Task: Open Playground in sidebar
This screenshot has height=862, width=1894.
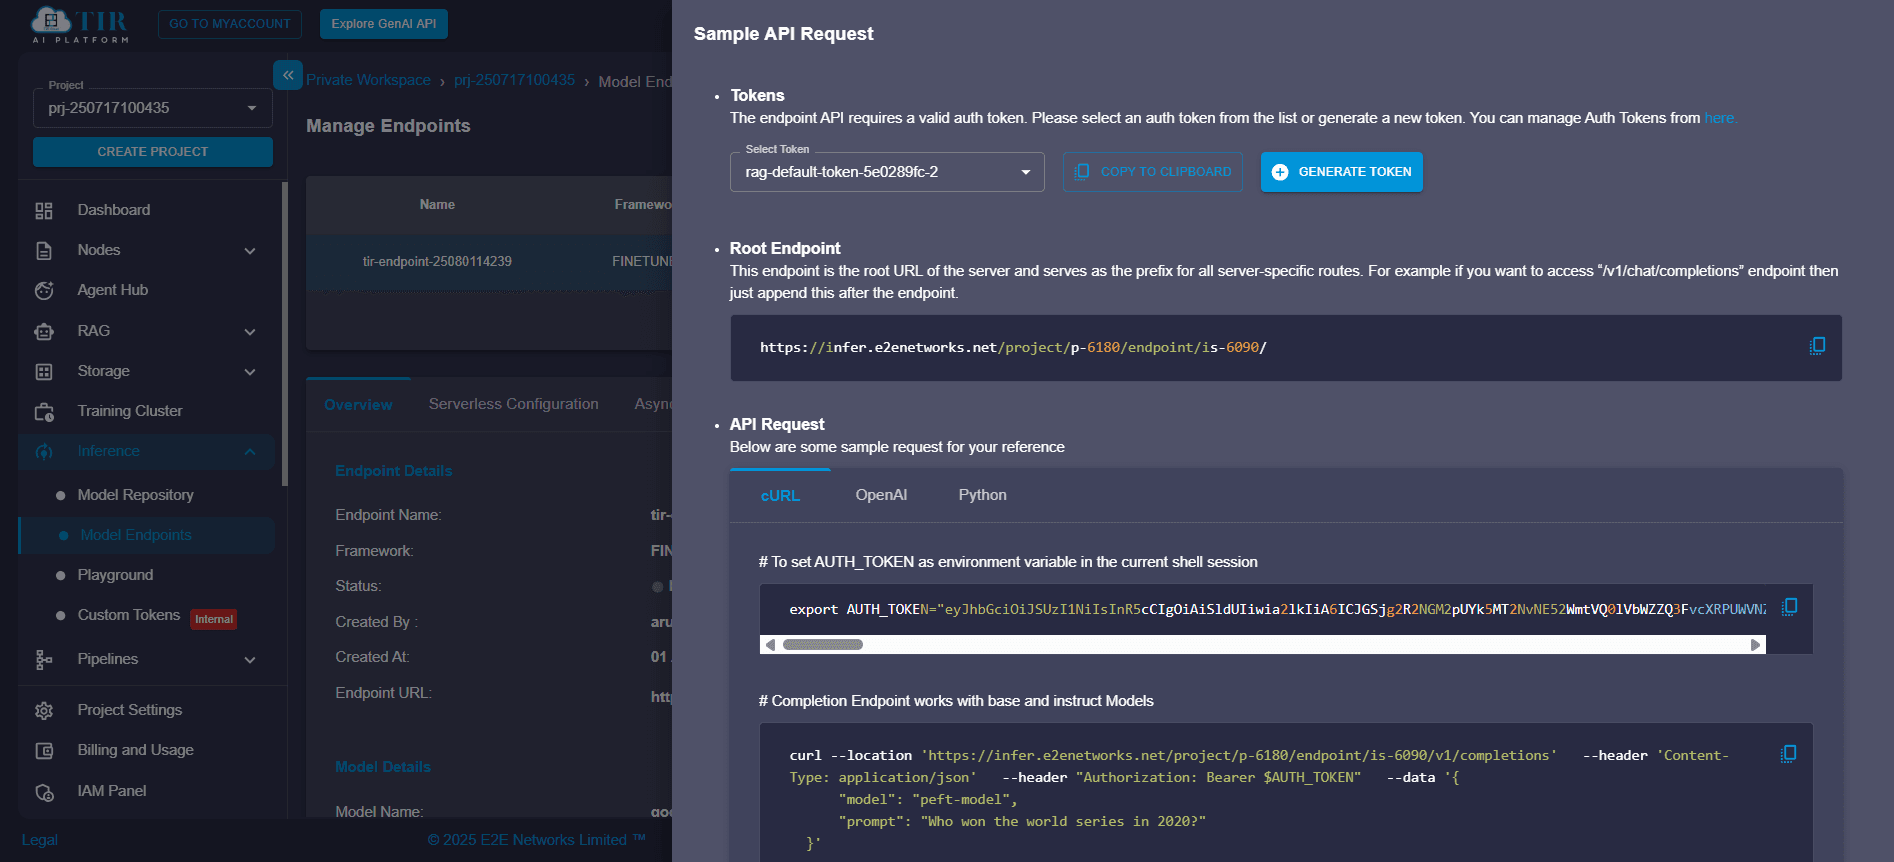Action: (x=116, y=575)
